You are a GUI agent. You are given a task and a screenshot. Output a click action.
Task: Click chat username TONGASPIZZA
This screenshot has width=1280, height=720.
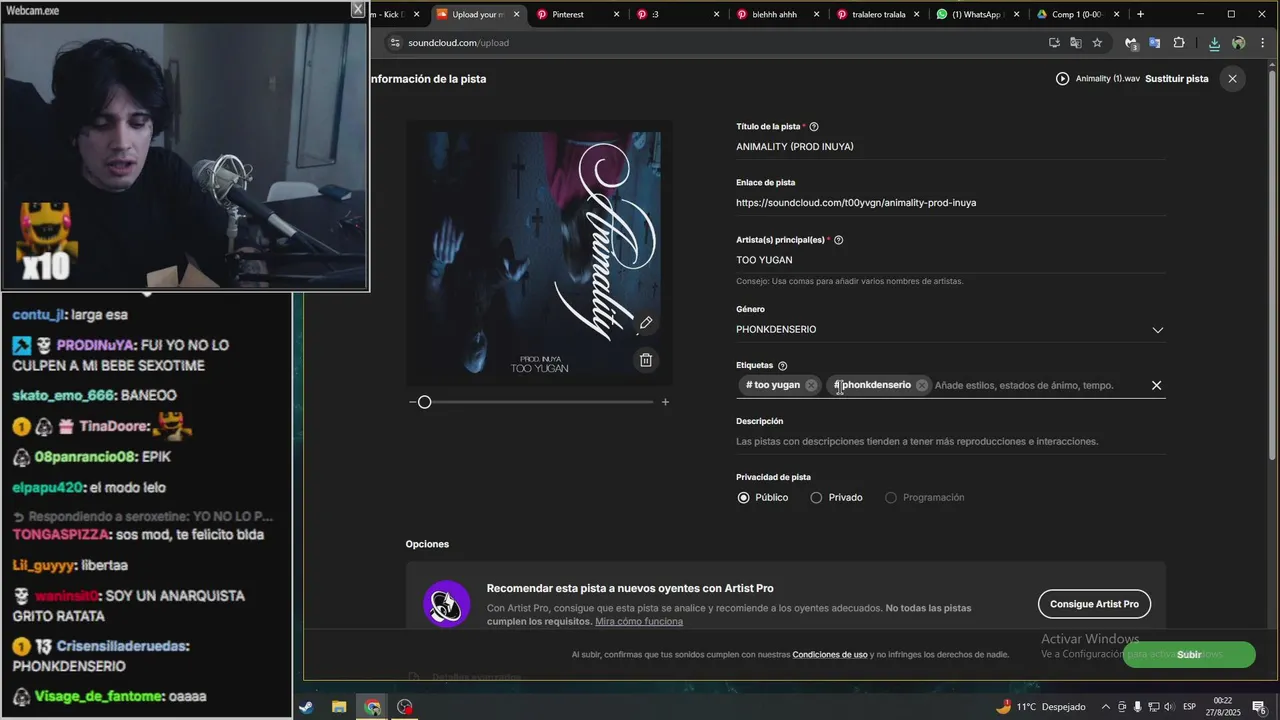(59, 535)
